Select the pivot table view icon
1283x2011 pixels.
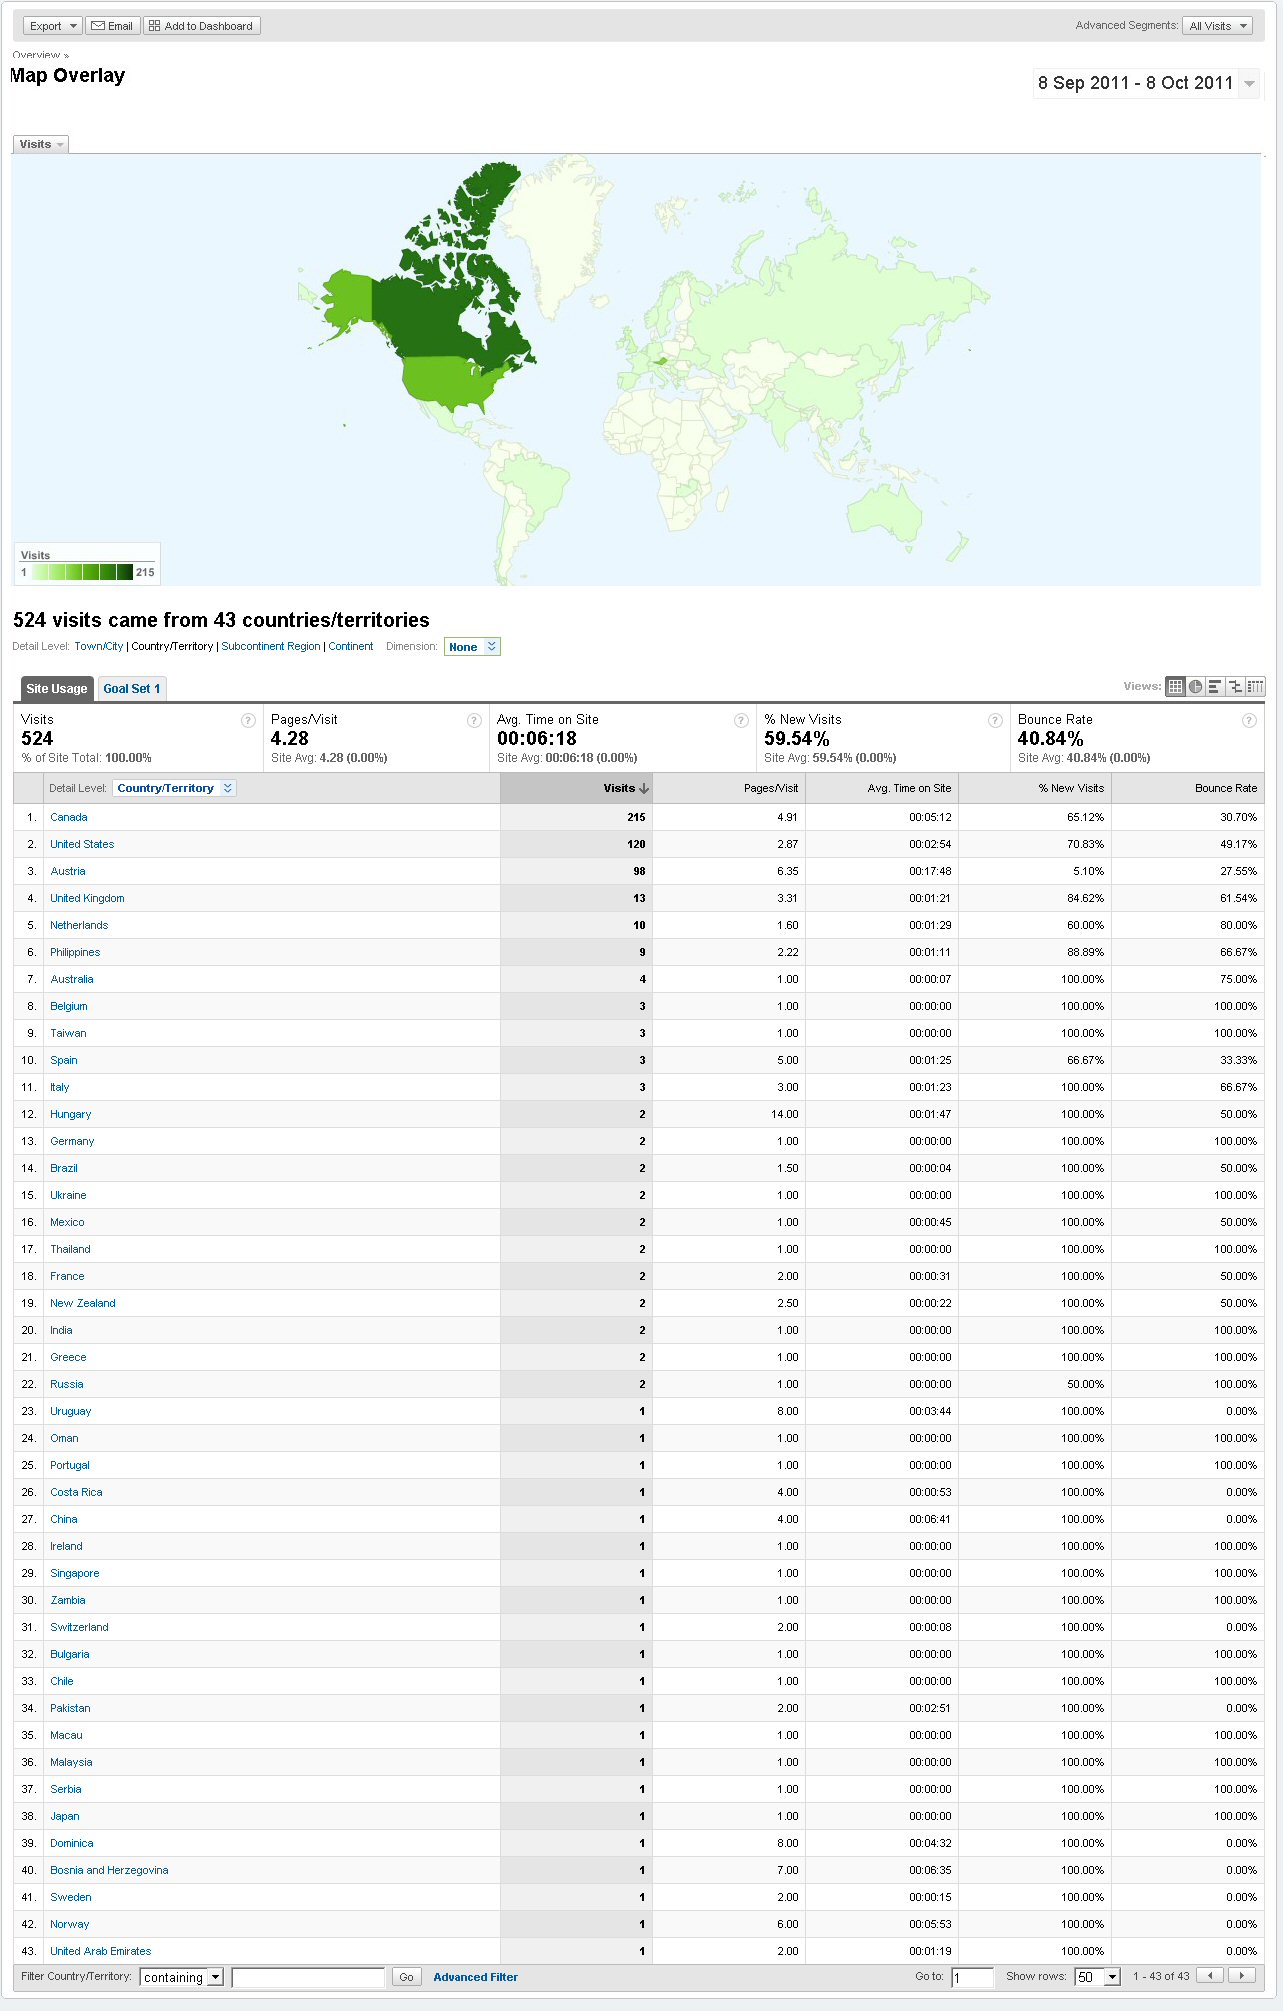[1255, 686]
